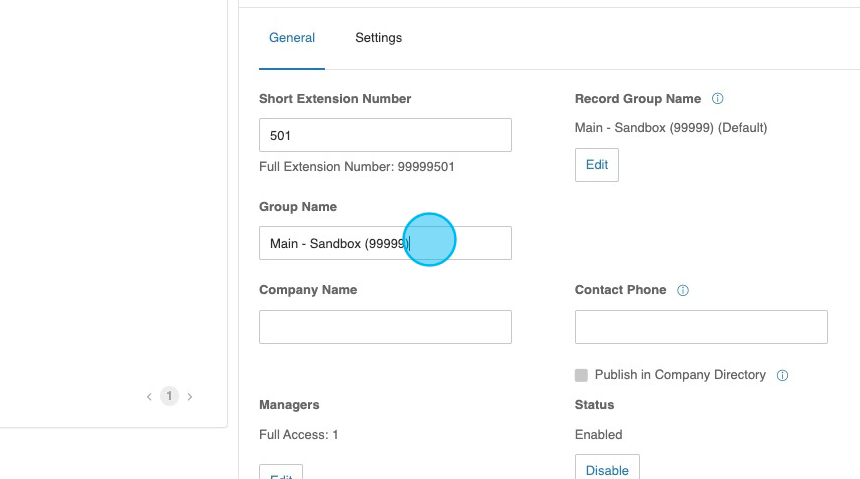
Task: Select the empty Company Name input
Action: [x=385, y=327]
